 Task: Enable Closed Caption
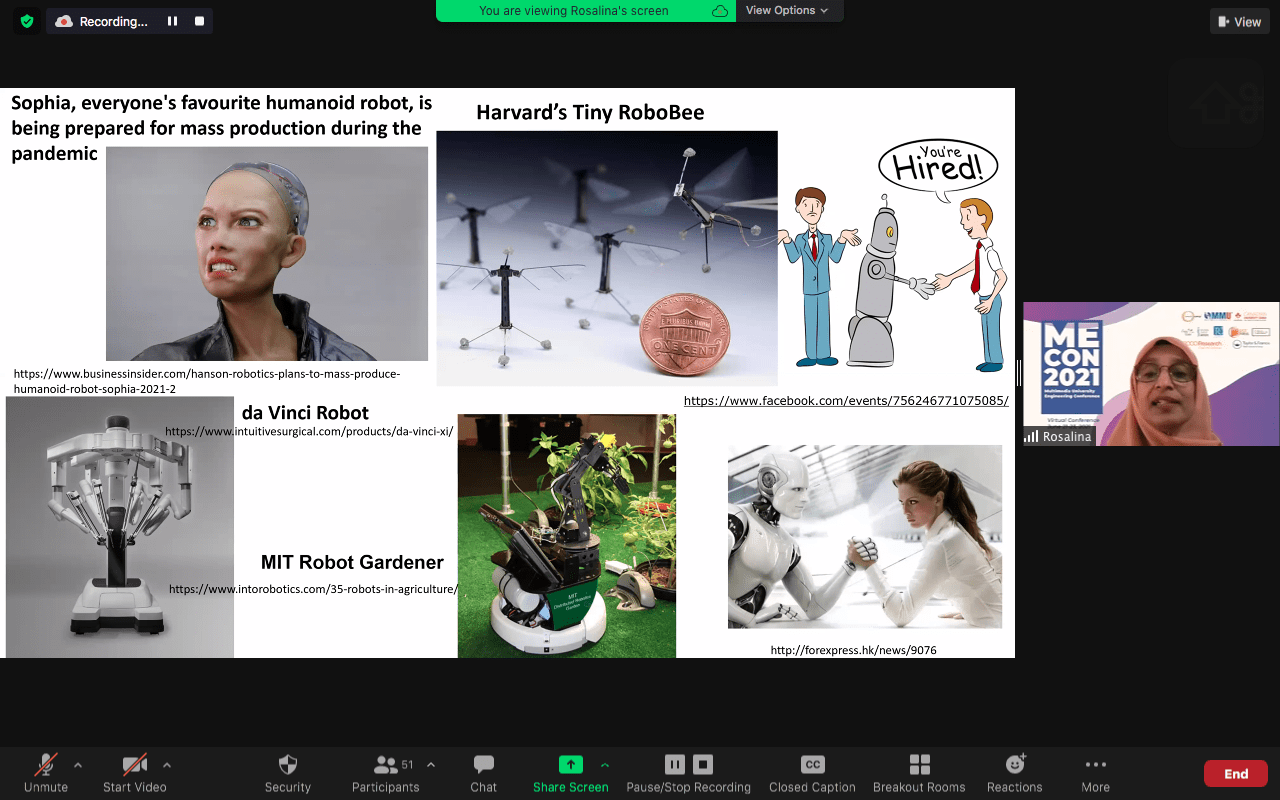813,773
